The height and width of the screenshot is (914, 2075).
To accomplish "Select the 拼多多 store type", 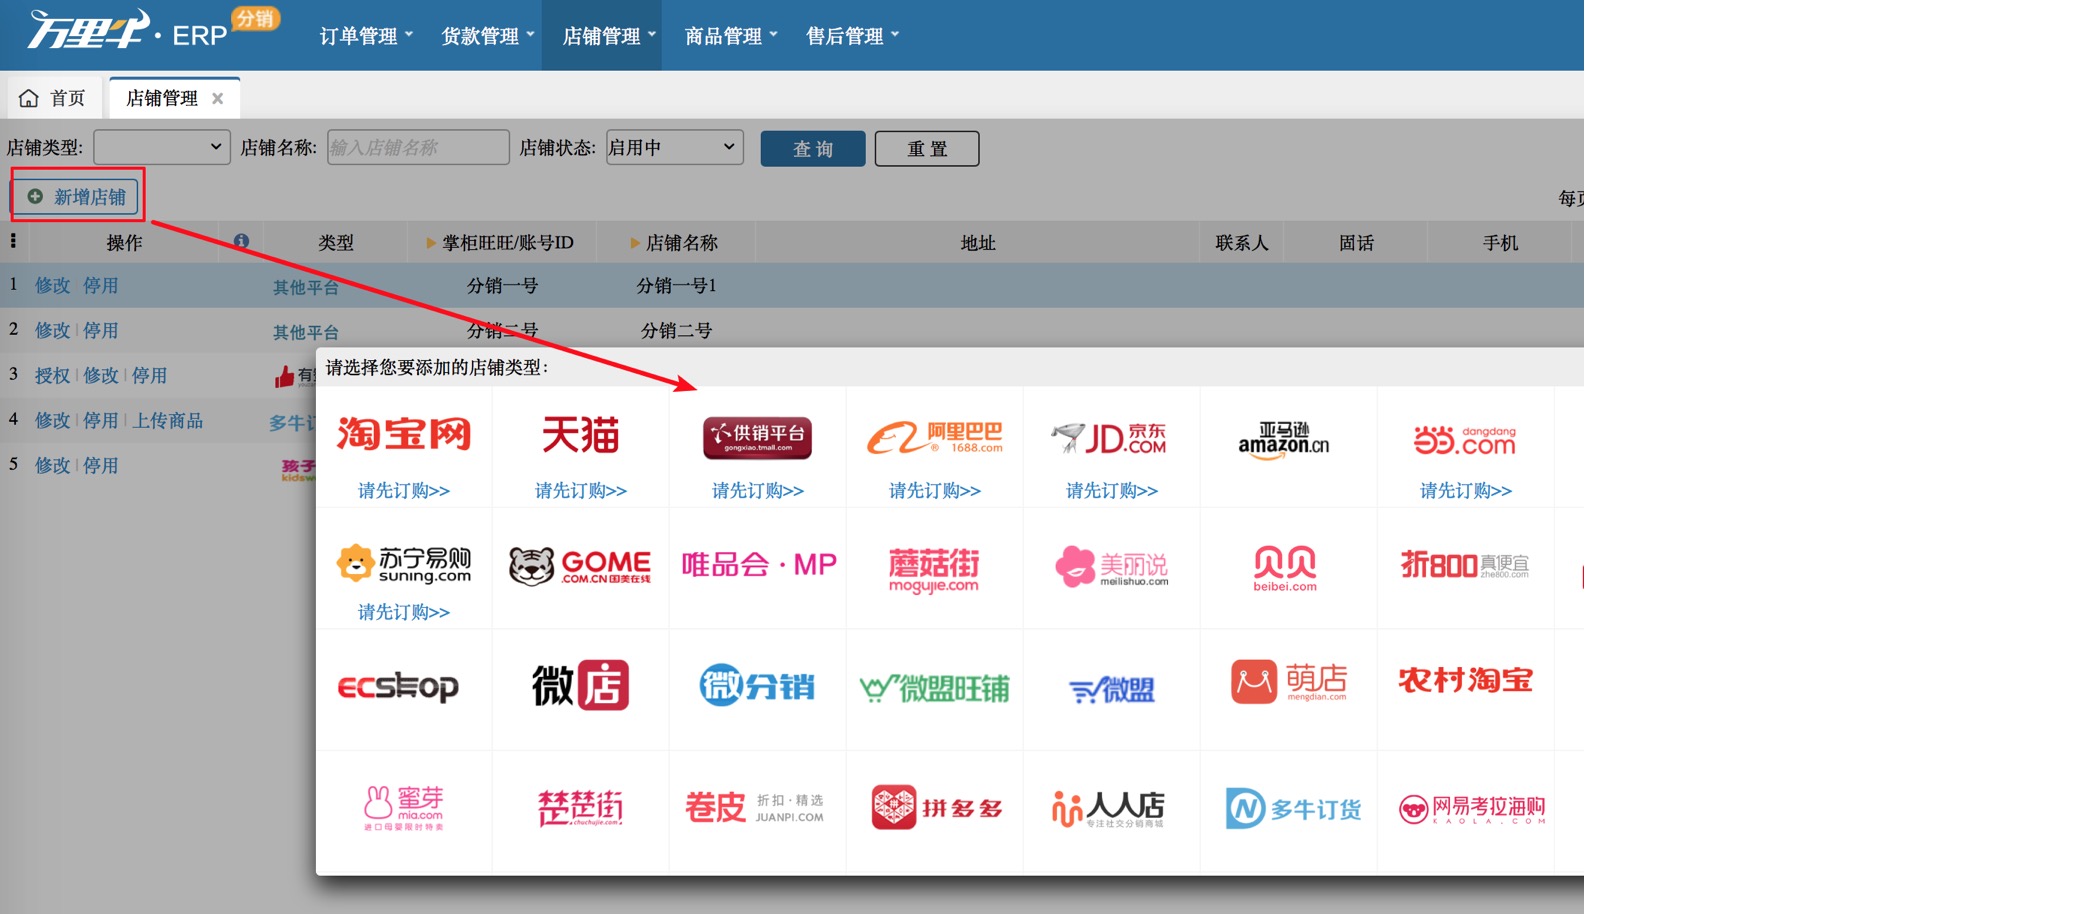I will [x=936, y=807].
